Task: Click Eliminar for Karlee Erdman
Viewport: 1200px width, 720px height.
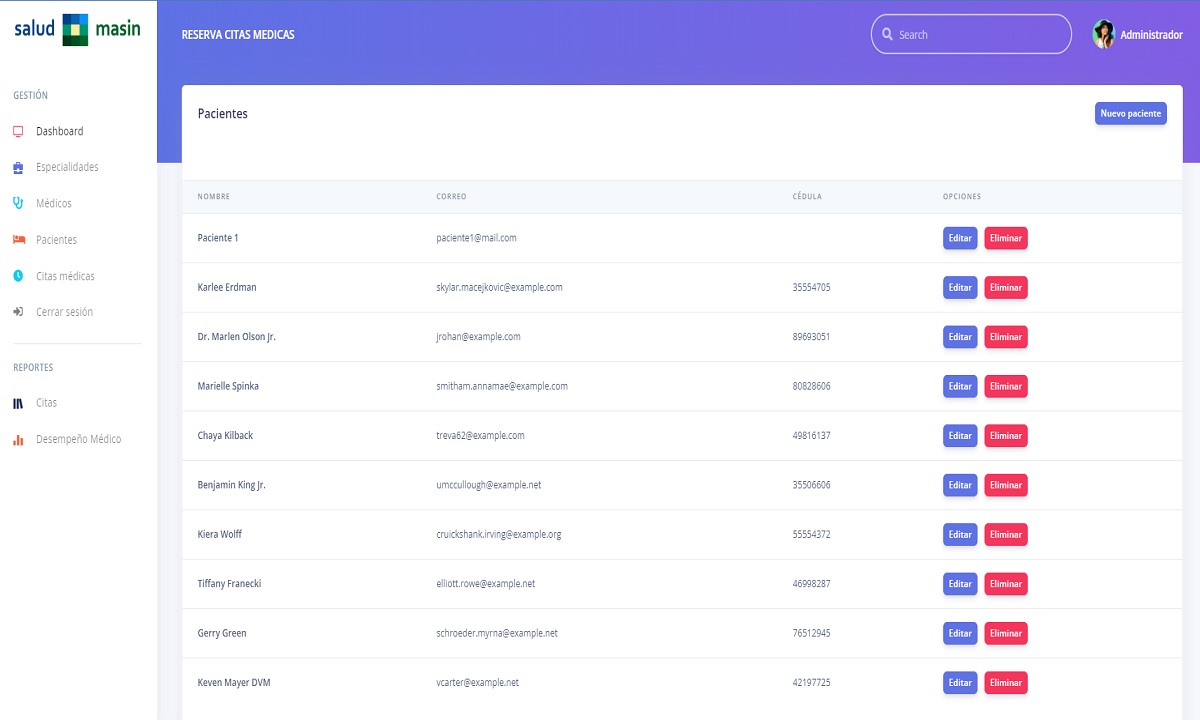Action: tap(1006, 287)
